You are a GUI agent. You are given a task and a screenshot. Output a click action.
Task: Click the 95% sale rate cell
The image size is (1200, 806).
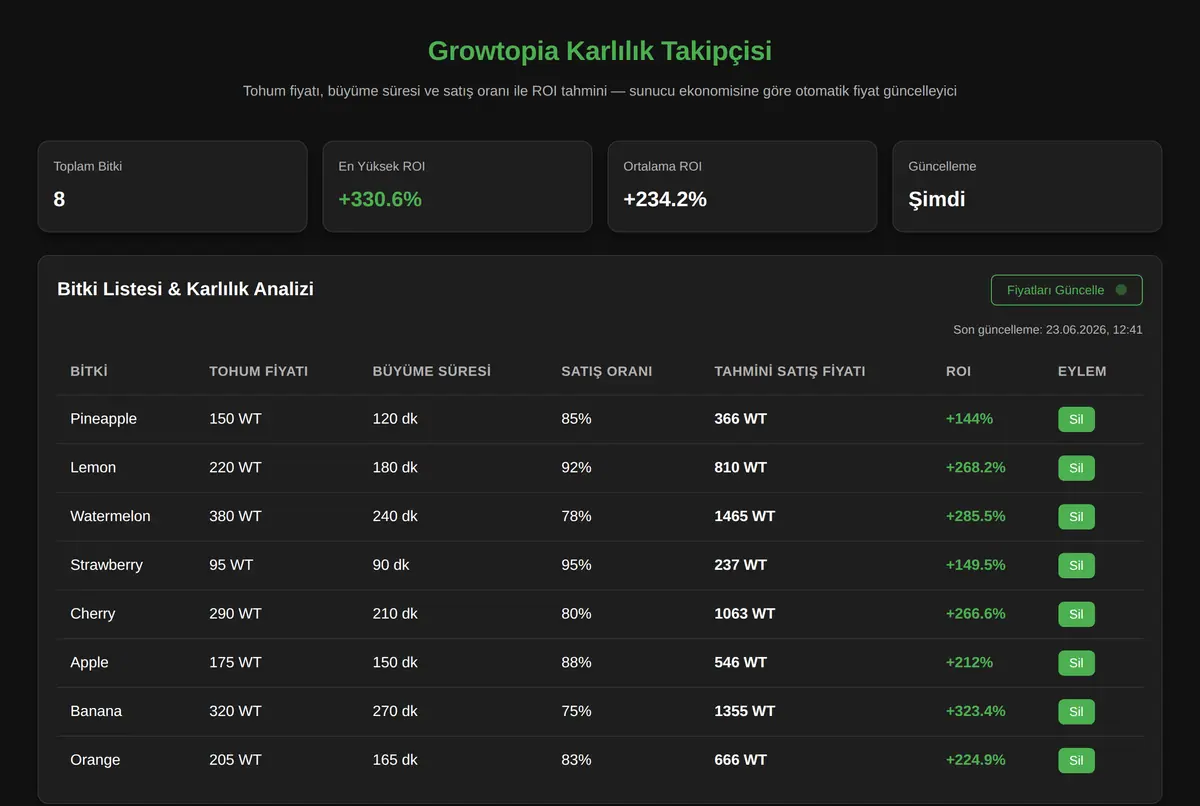click(576, 565)
